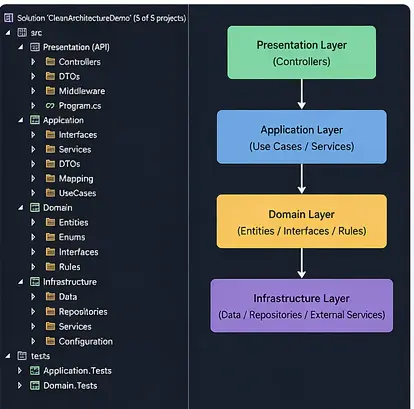
Task: Select the 'Mapping' folder label
Action: (76, 179)
